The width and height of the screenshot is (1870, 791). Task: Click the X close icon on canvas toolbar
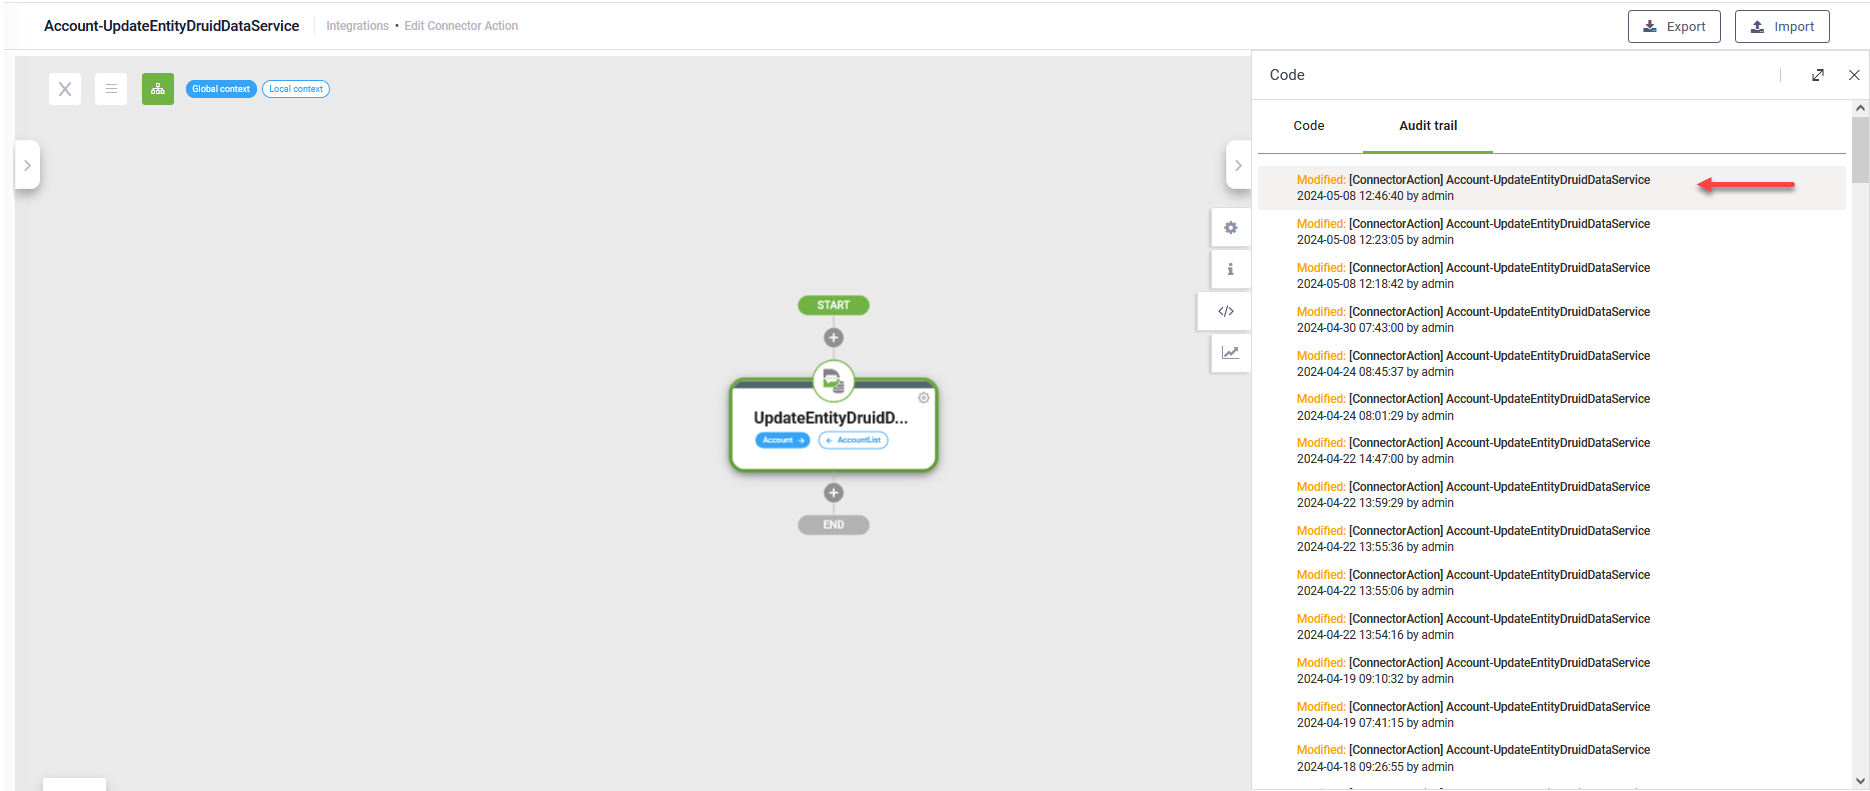[x=65, y=89]
